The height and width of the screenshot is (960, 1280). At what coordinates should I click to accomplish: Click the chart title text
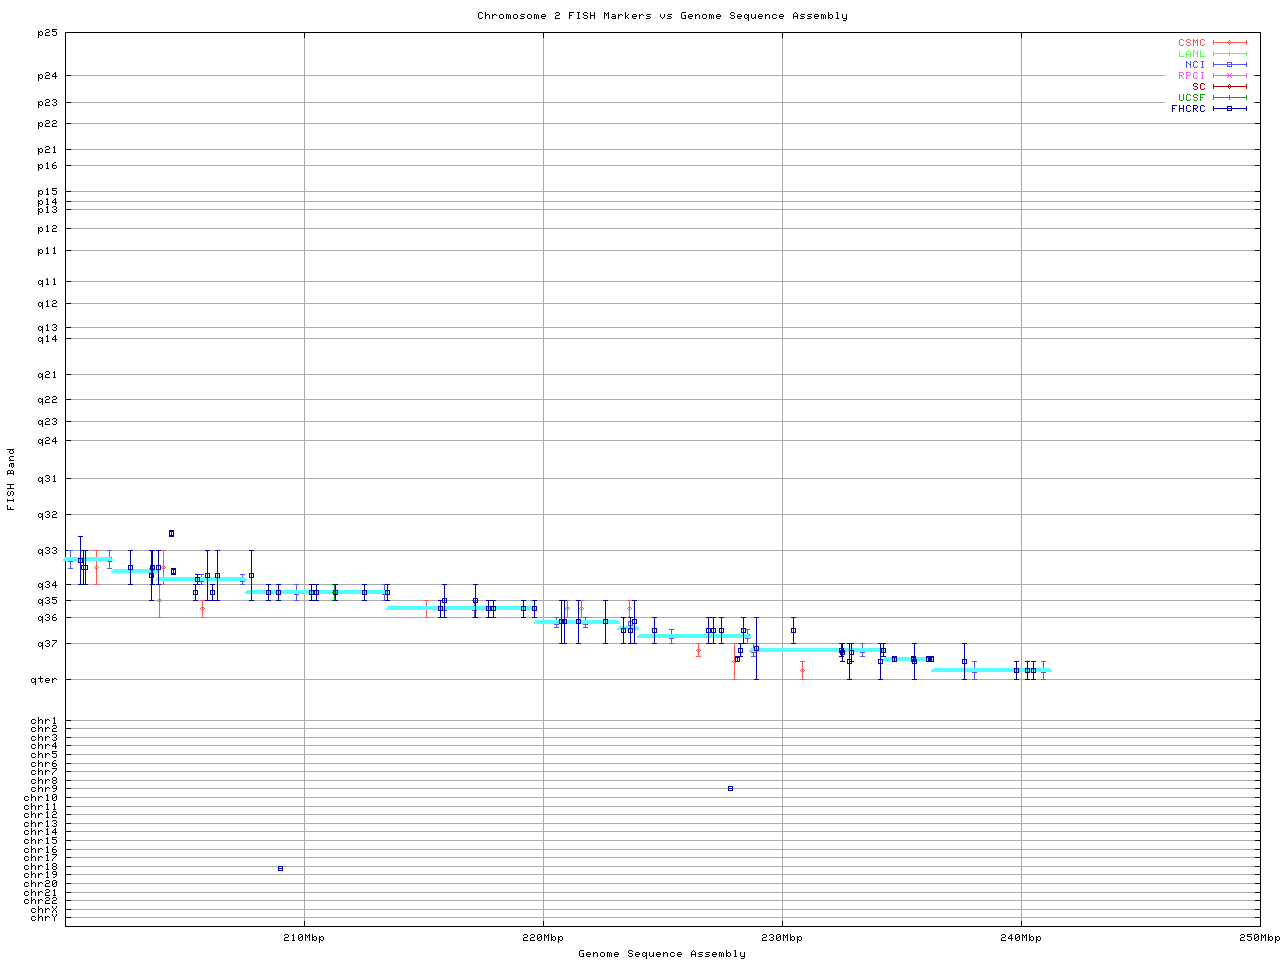[662, 16]
